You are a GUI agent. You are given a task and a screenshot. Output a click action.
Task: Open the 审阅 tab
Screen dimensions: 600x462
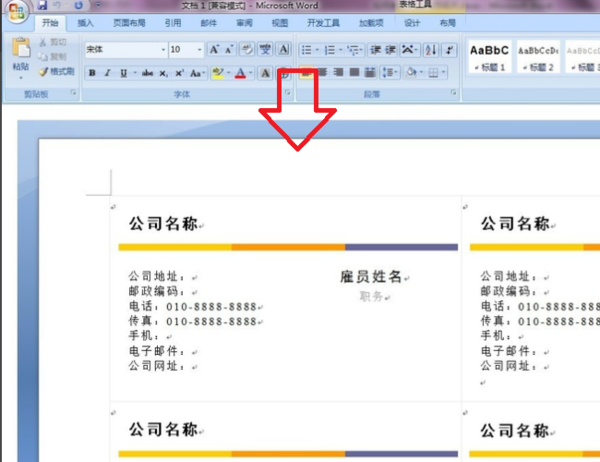[x=244, y=23]
